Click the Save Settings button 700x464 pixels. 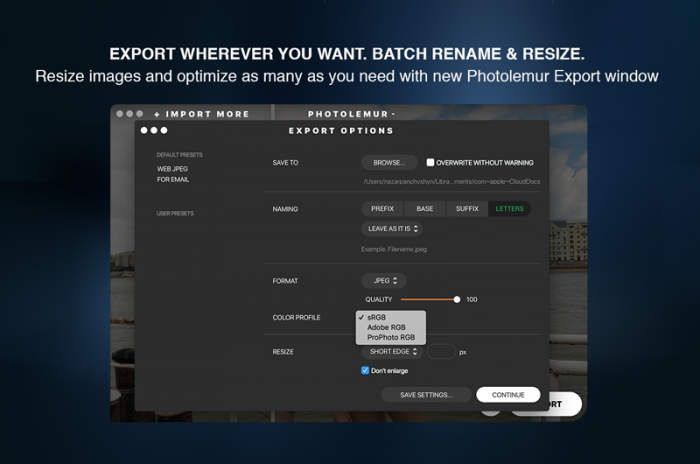coord(426,395)
